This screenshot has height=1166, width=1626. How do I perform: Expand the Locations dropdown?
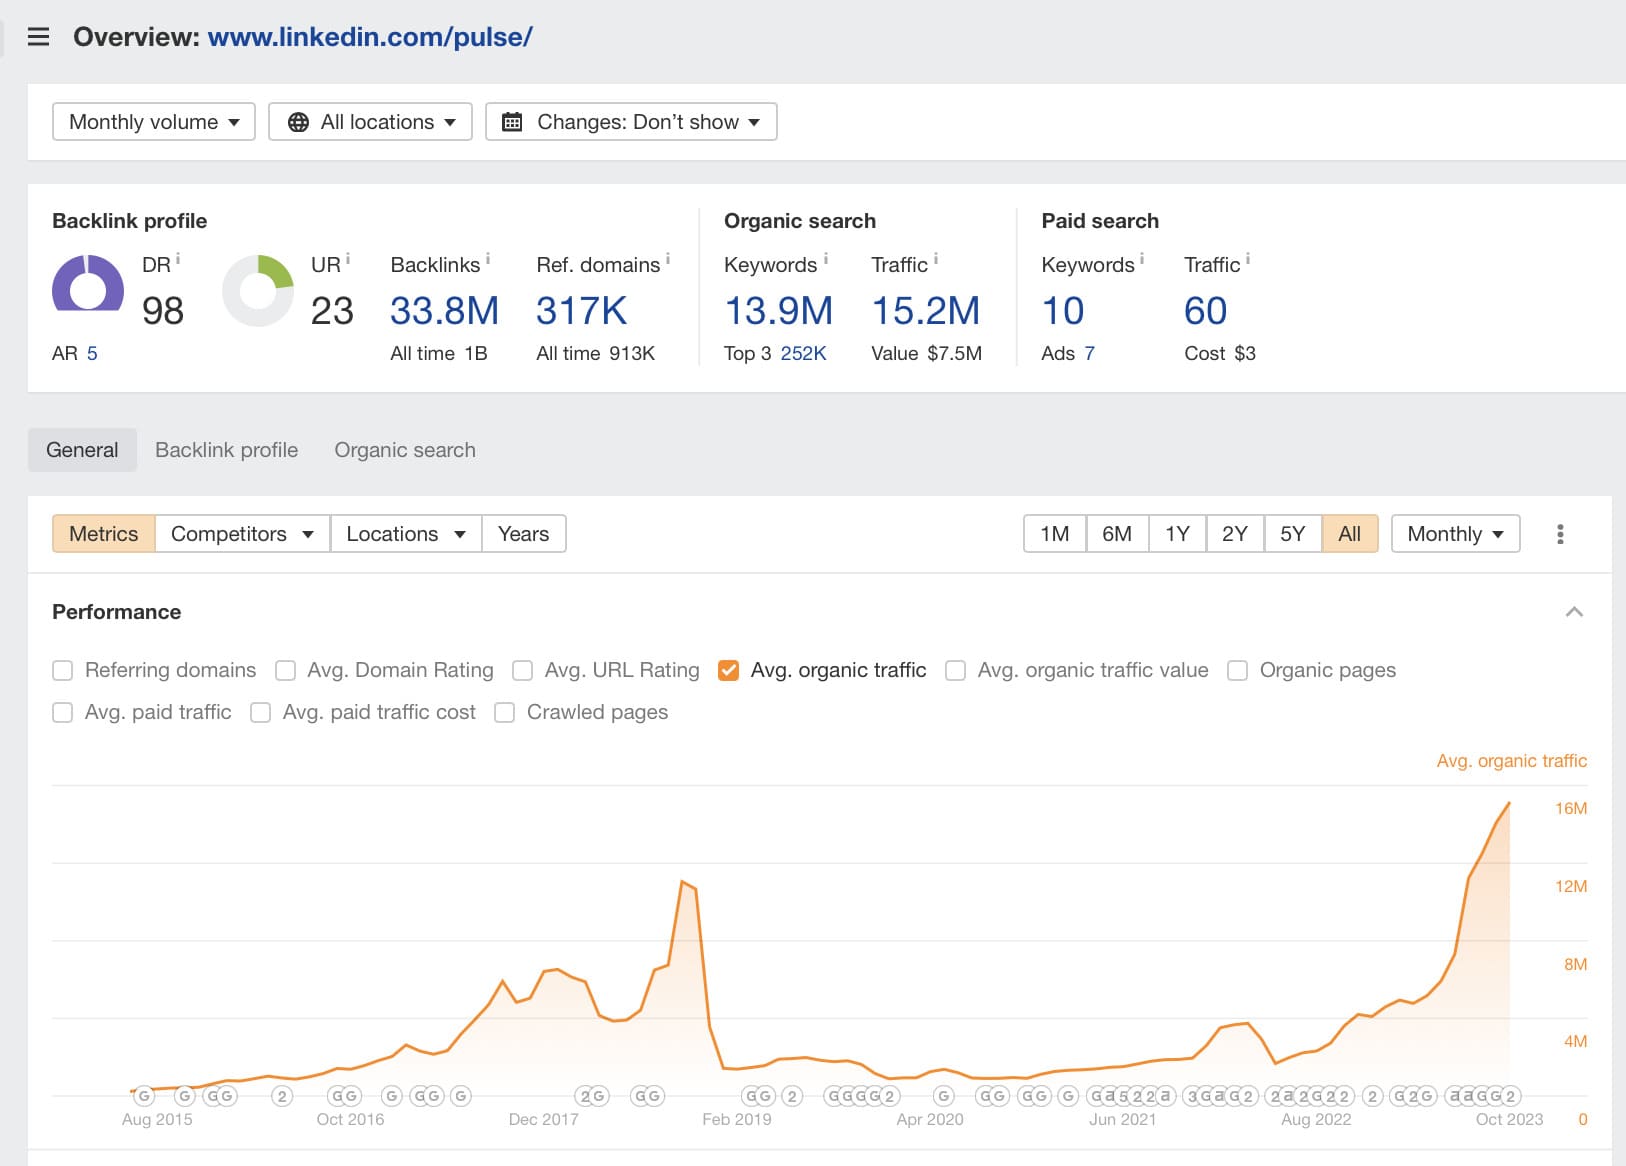pyautogui.click(x=406, y=534)
